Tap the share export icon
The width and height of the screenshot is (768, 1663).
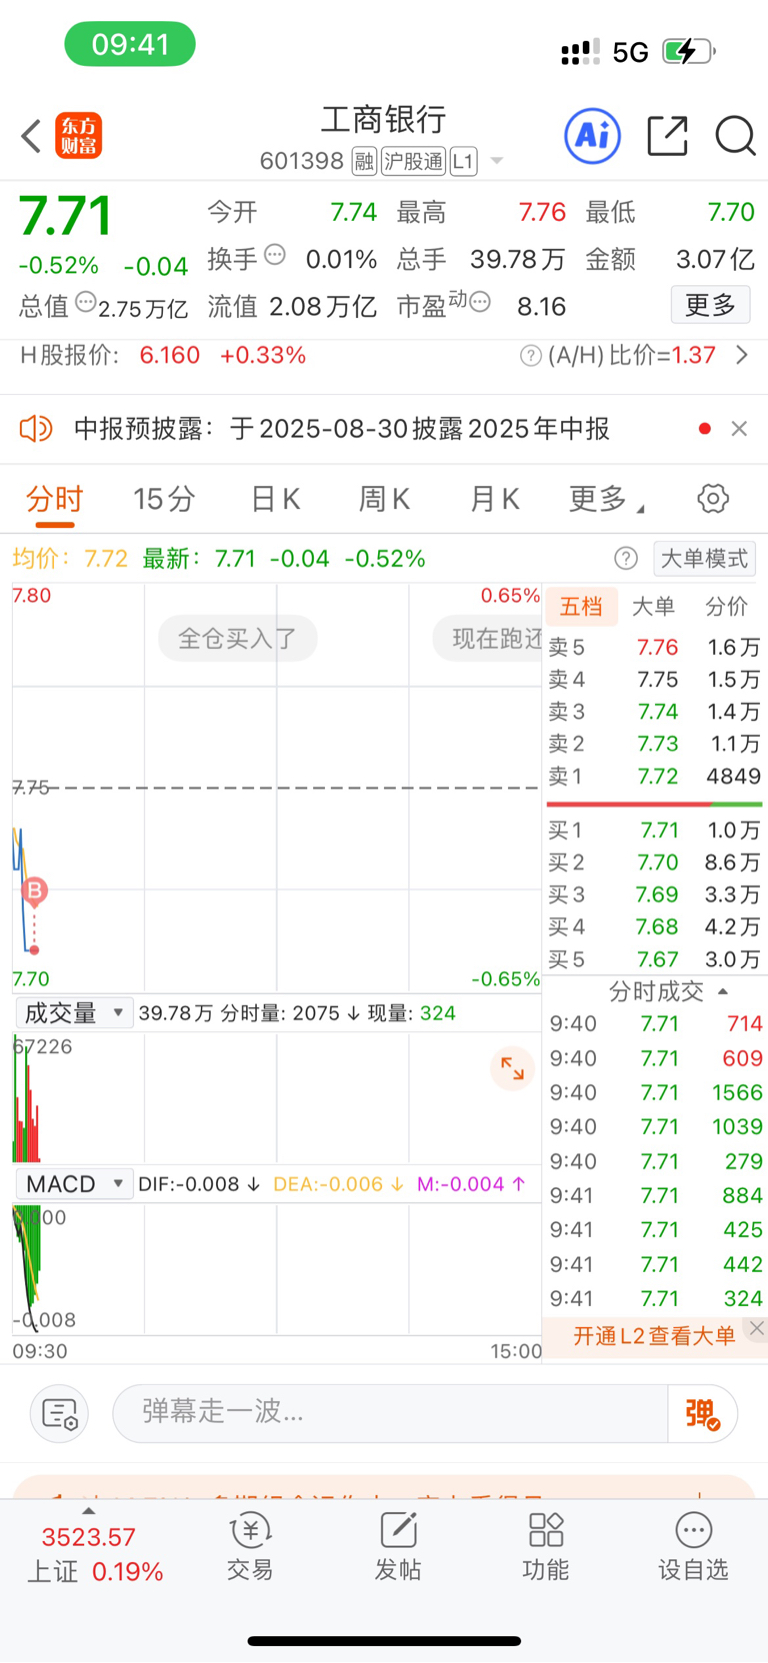tap(667, 136)
